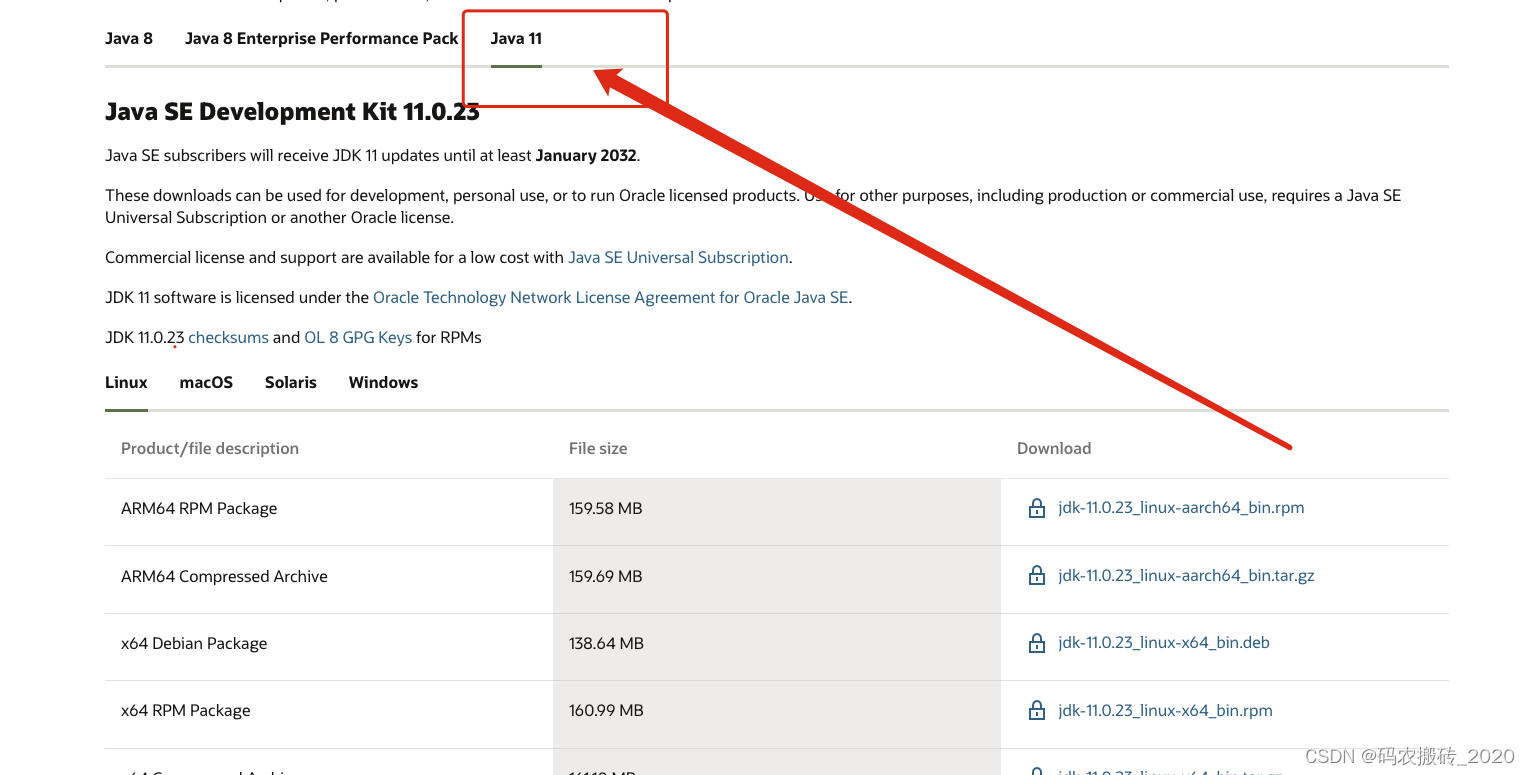Click the File size column header
This screenshot has height=775, width=1530.
click(598, 448)
